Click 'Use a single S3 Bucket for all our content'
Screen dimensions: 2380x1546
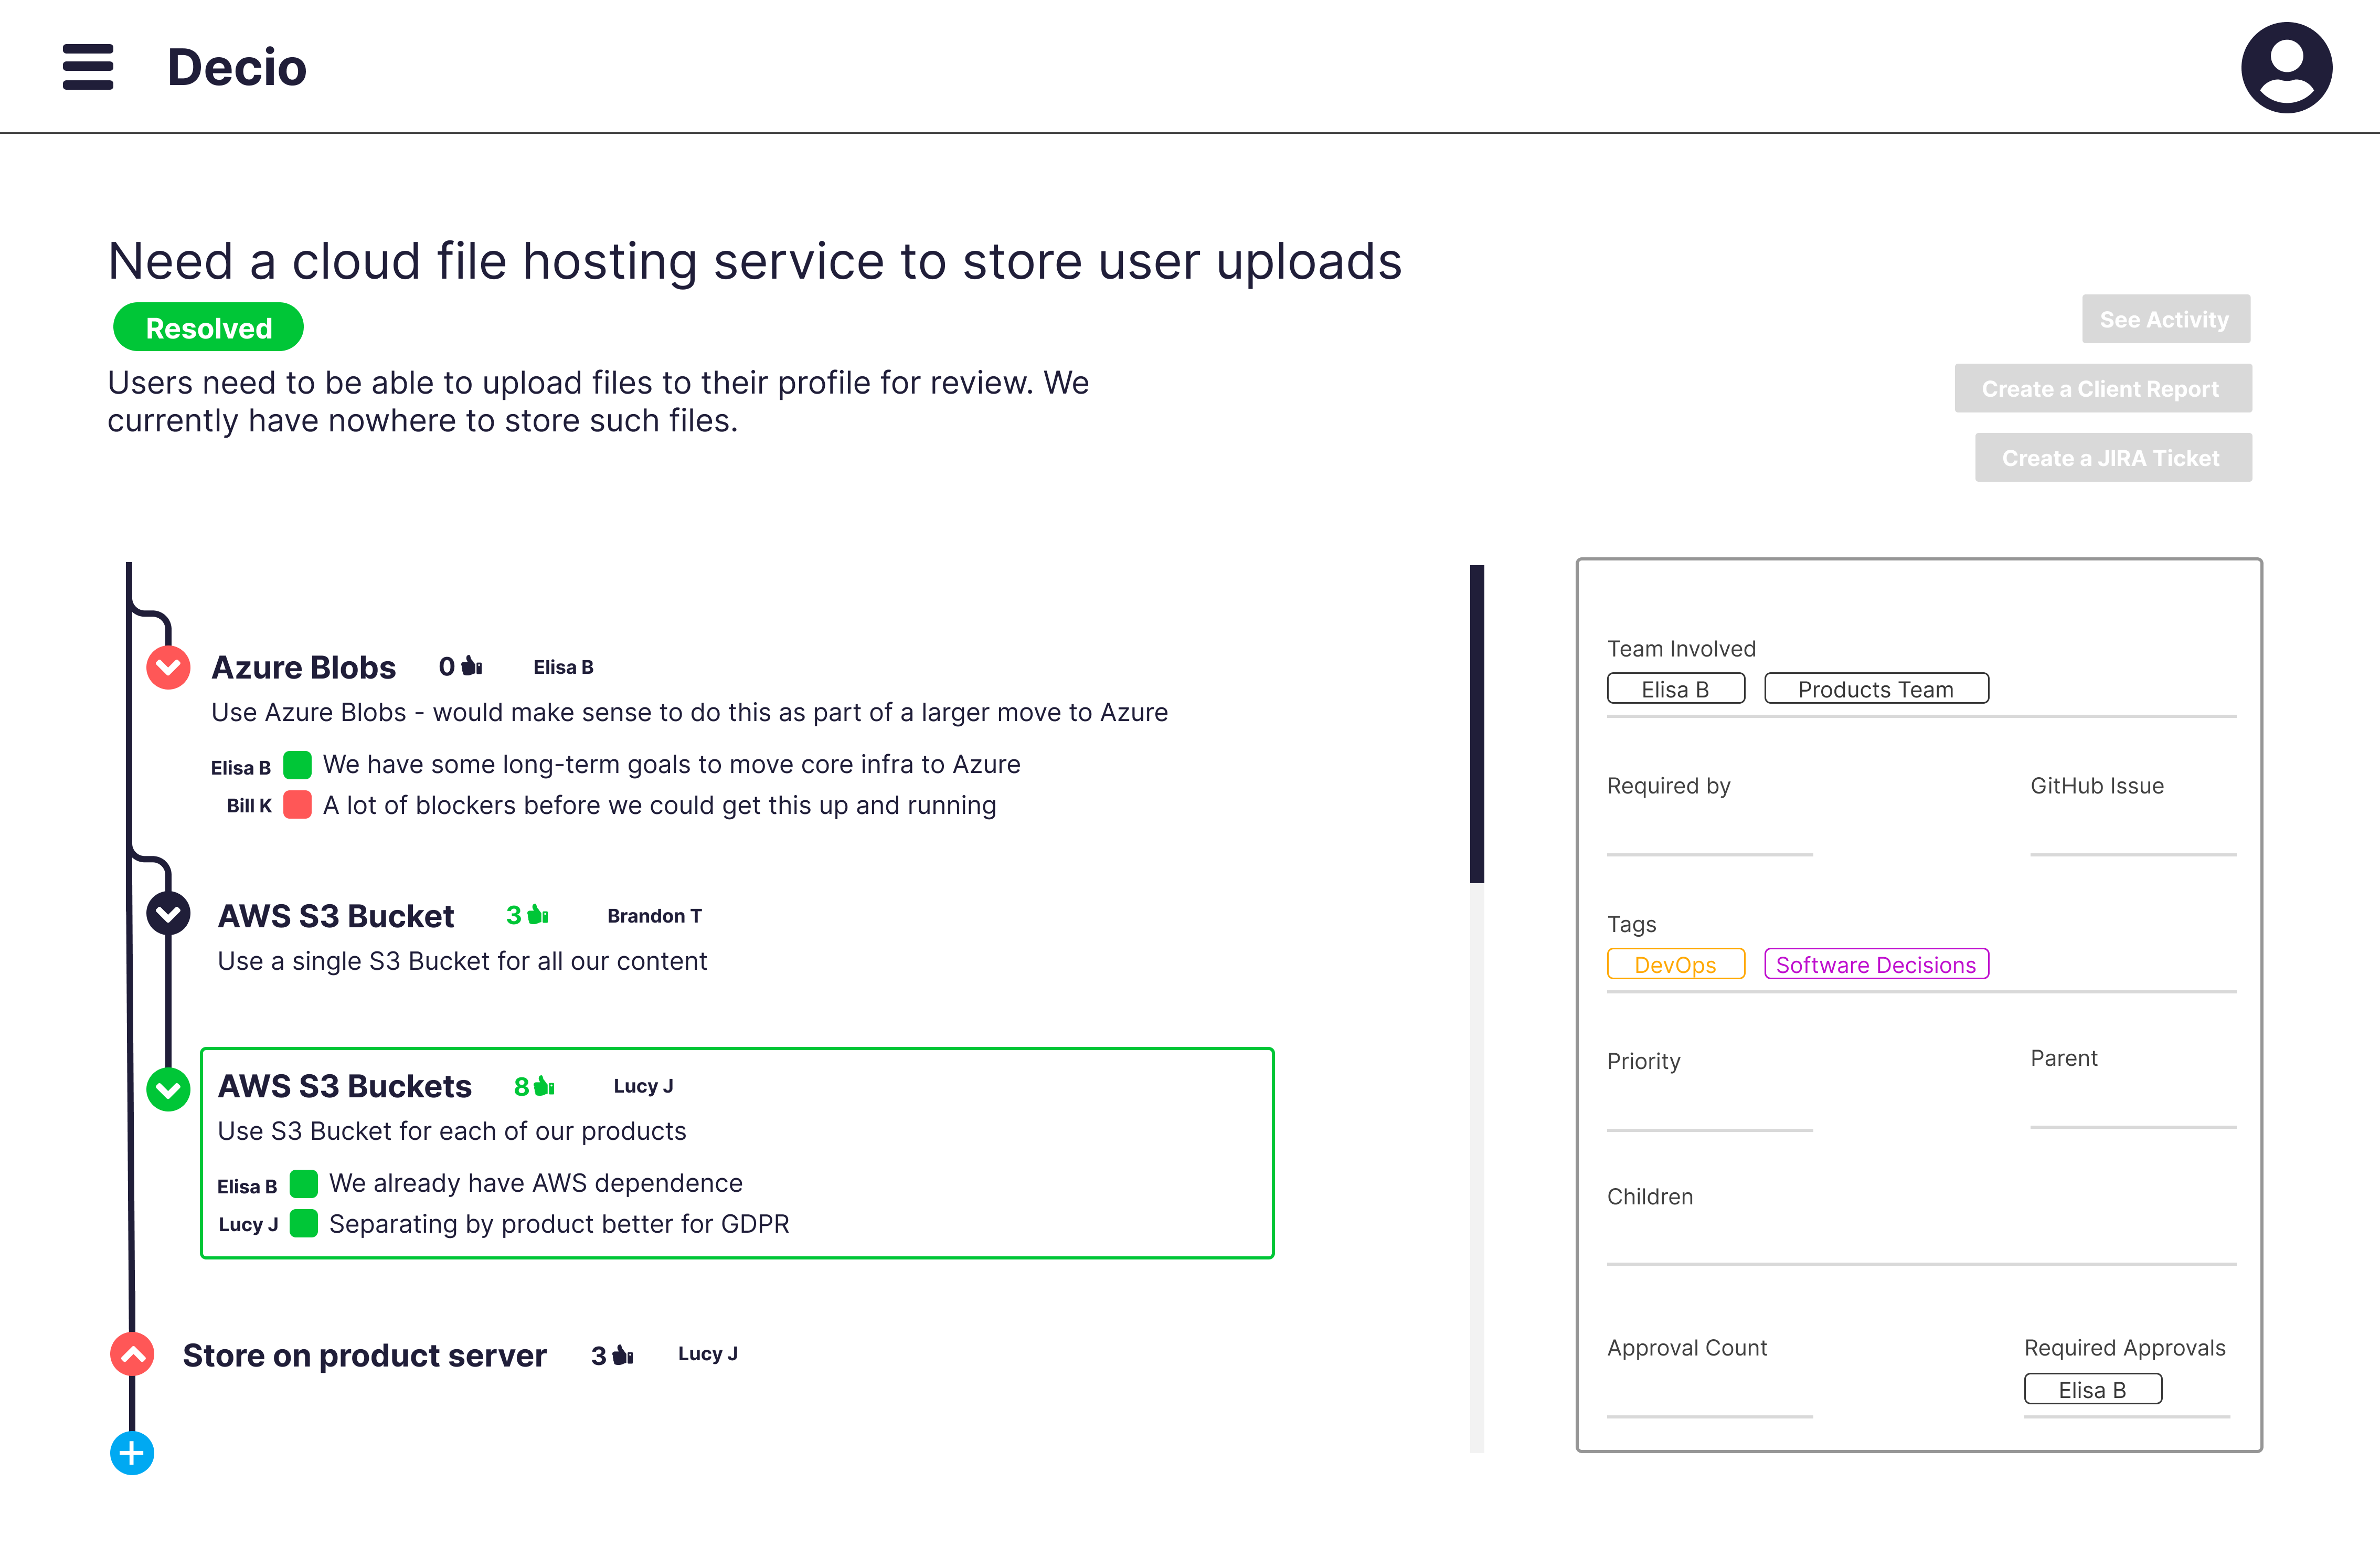pyautogui.click(x=462, y=961)
